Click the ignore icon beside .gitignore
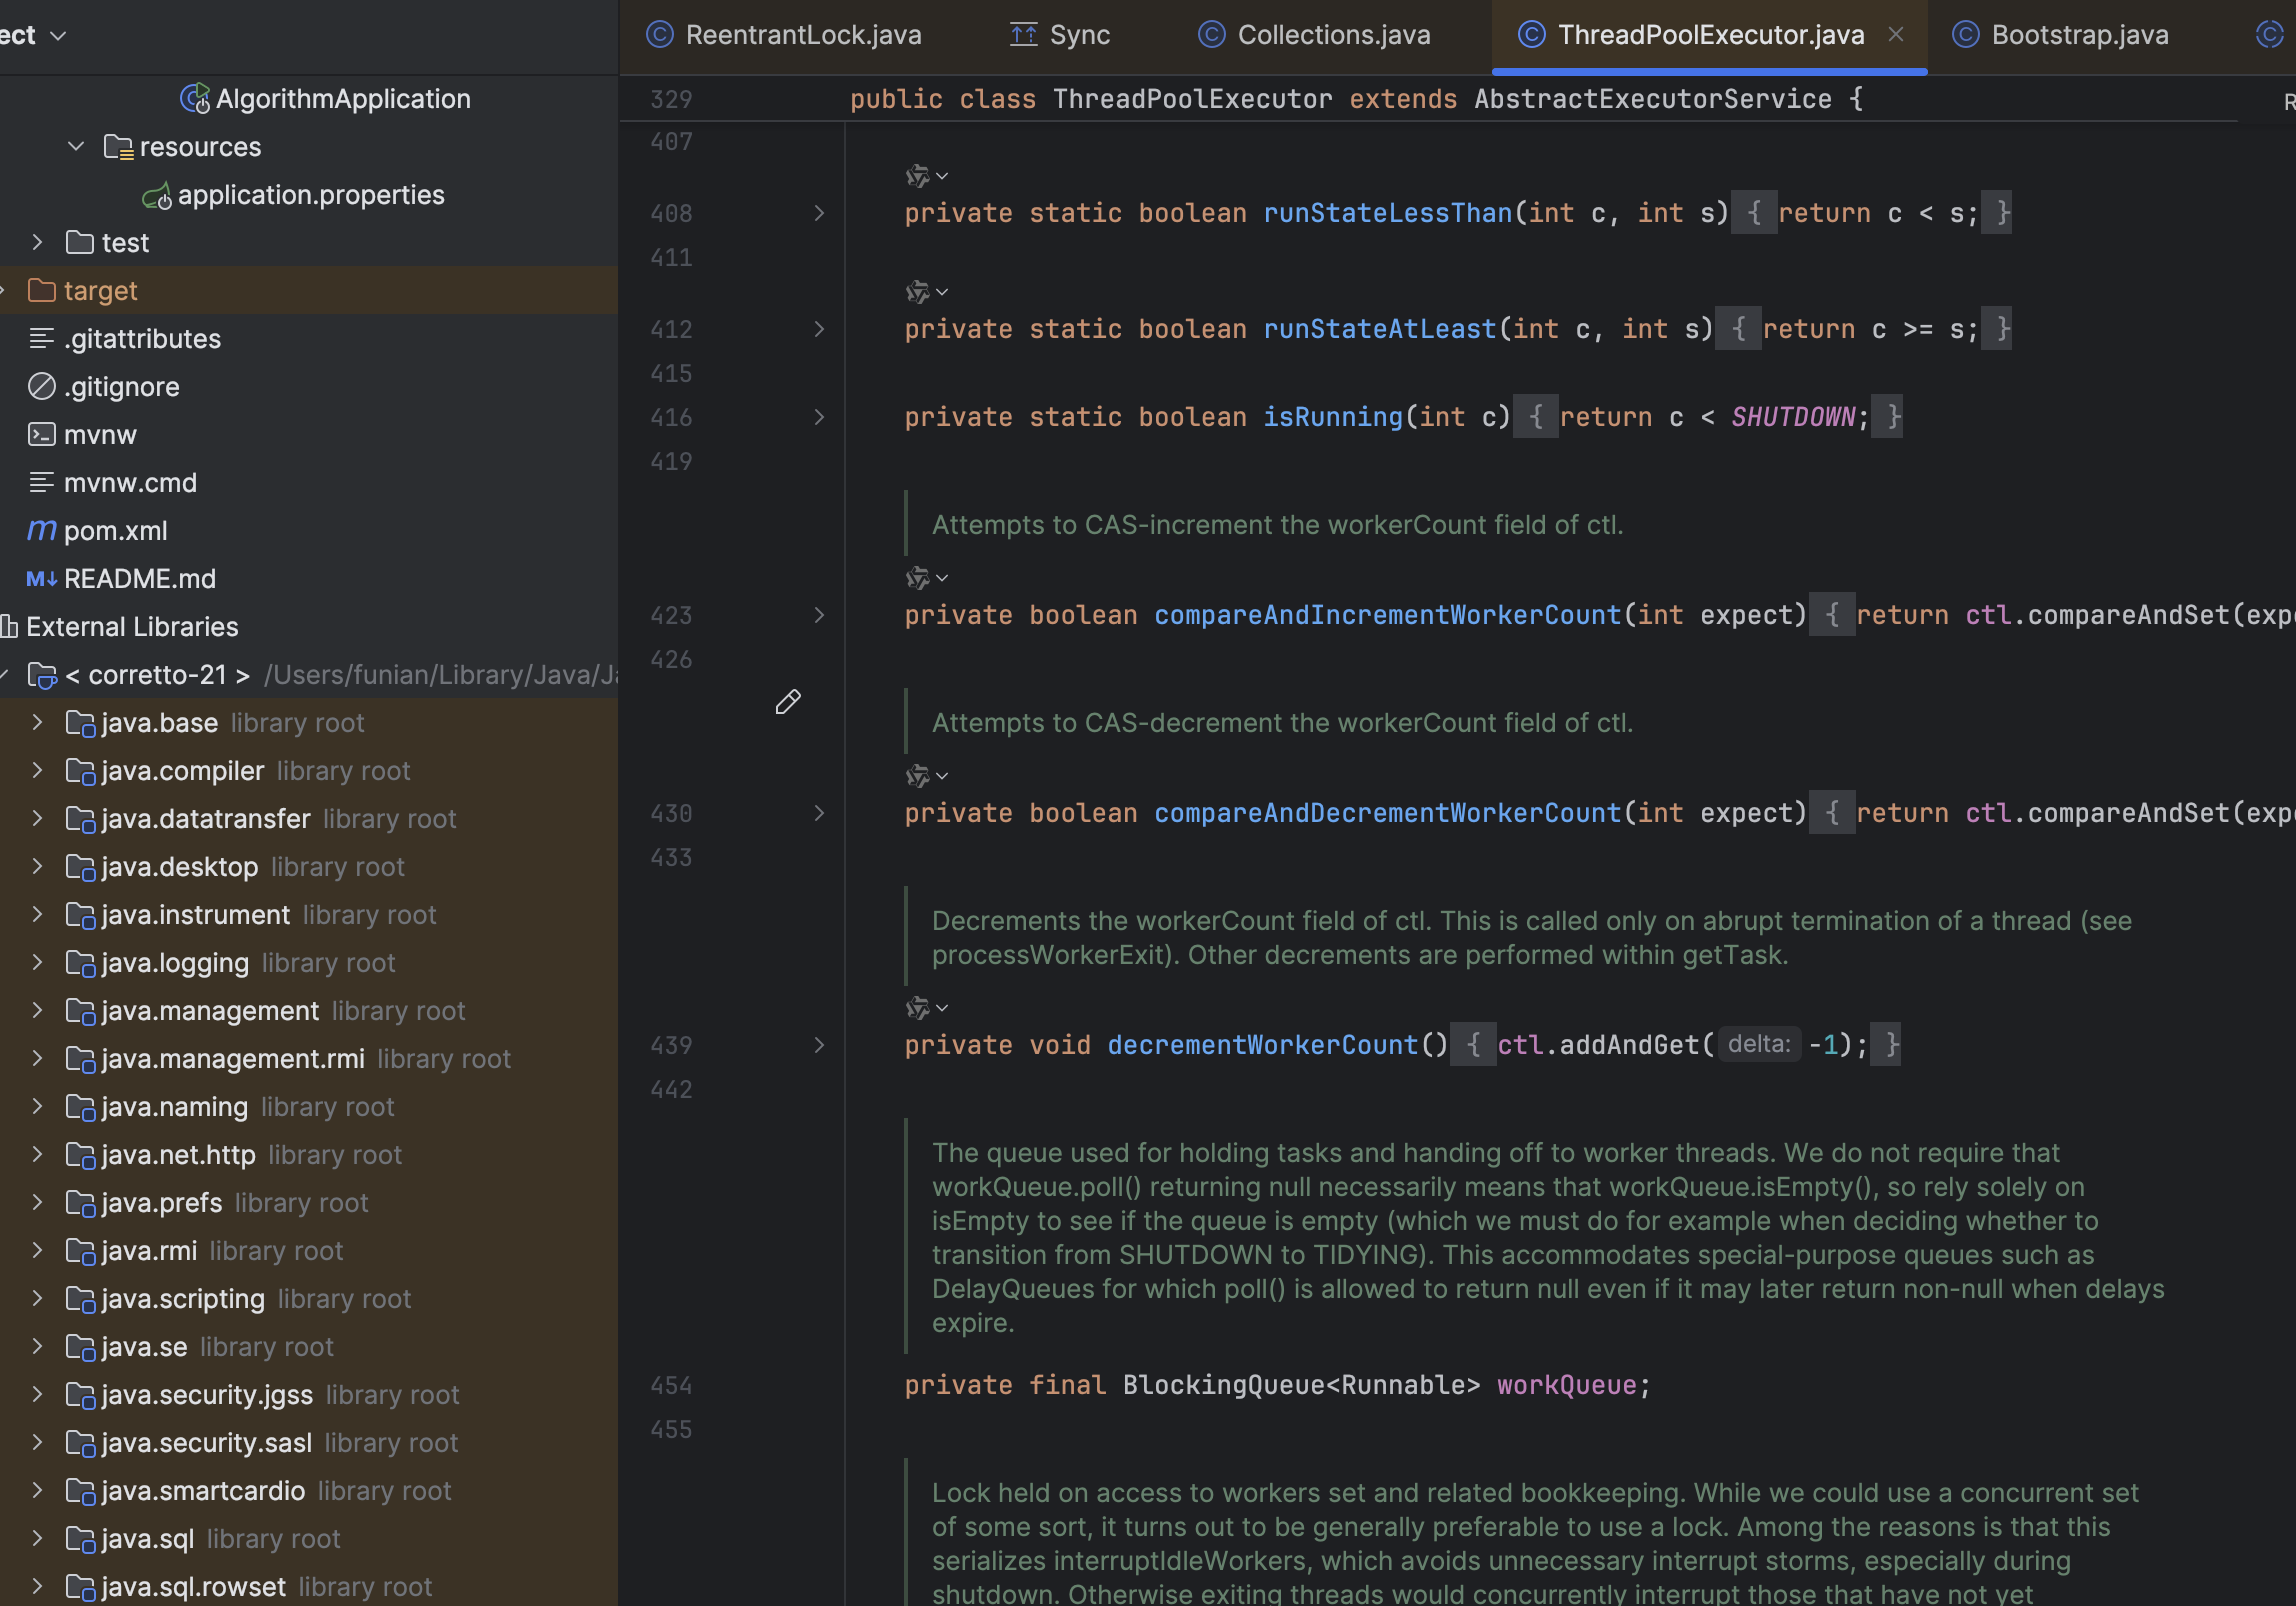 (x=42, y=387)
